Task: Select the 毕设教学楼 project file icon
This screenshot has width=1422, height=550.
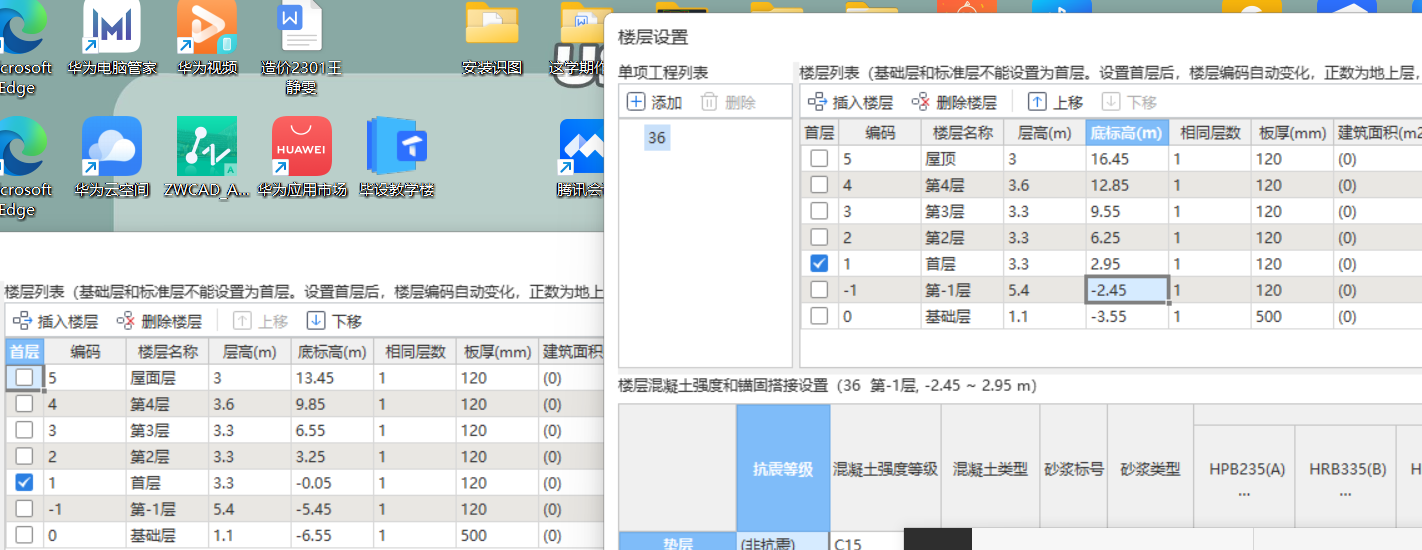Action: point(397,157)
